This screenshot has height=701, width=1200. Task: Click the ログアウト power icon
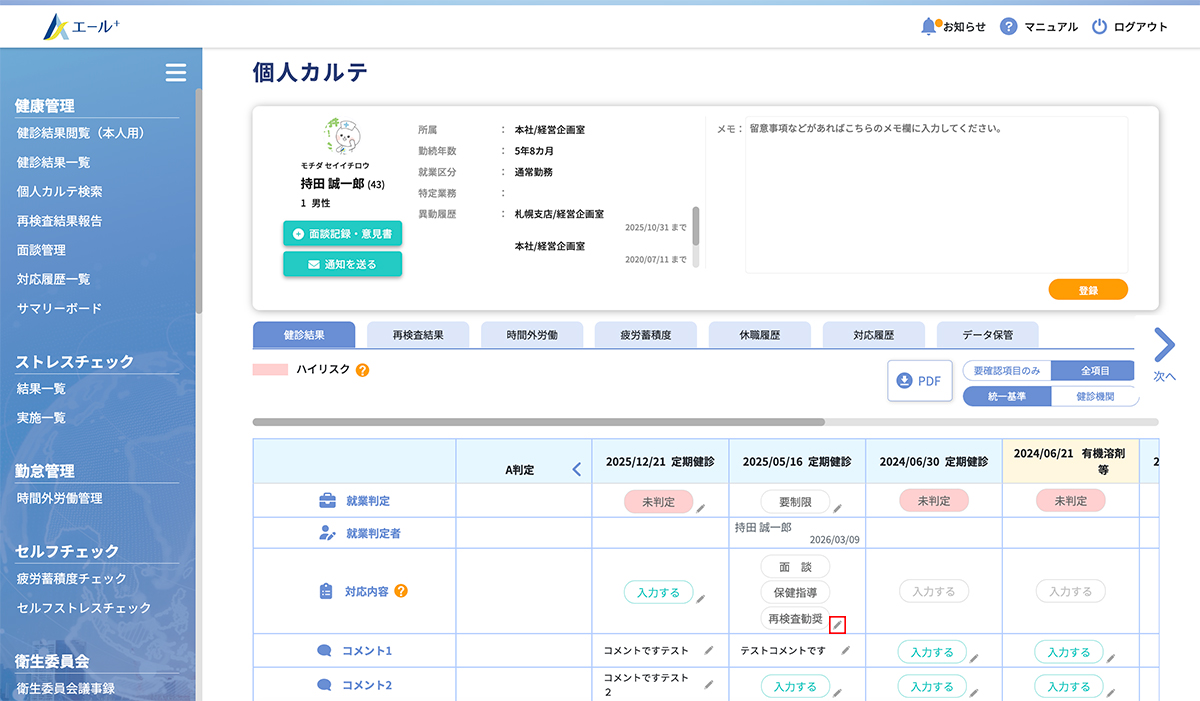click(1099, 27)
